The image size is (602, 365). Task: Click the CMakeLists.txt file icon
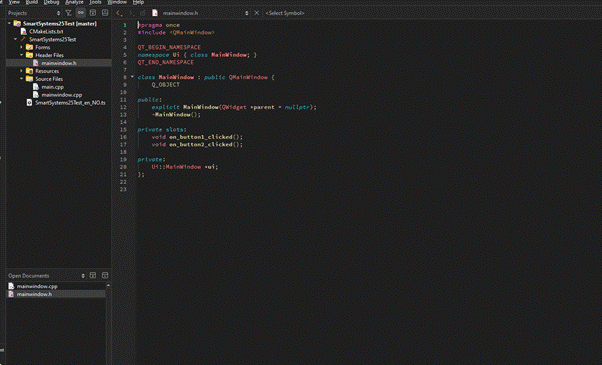[23, 31]
